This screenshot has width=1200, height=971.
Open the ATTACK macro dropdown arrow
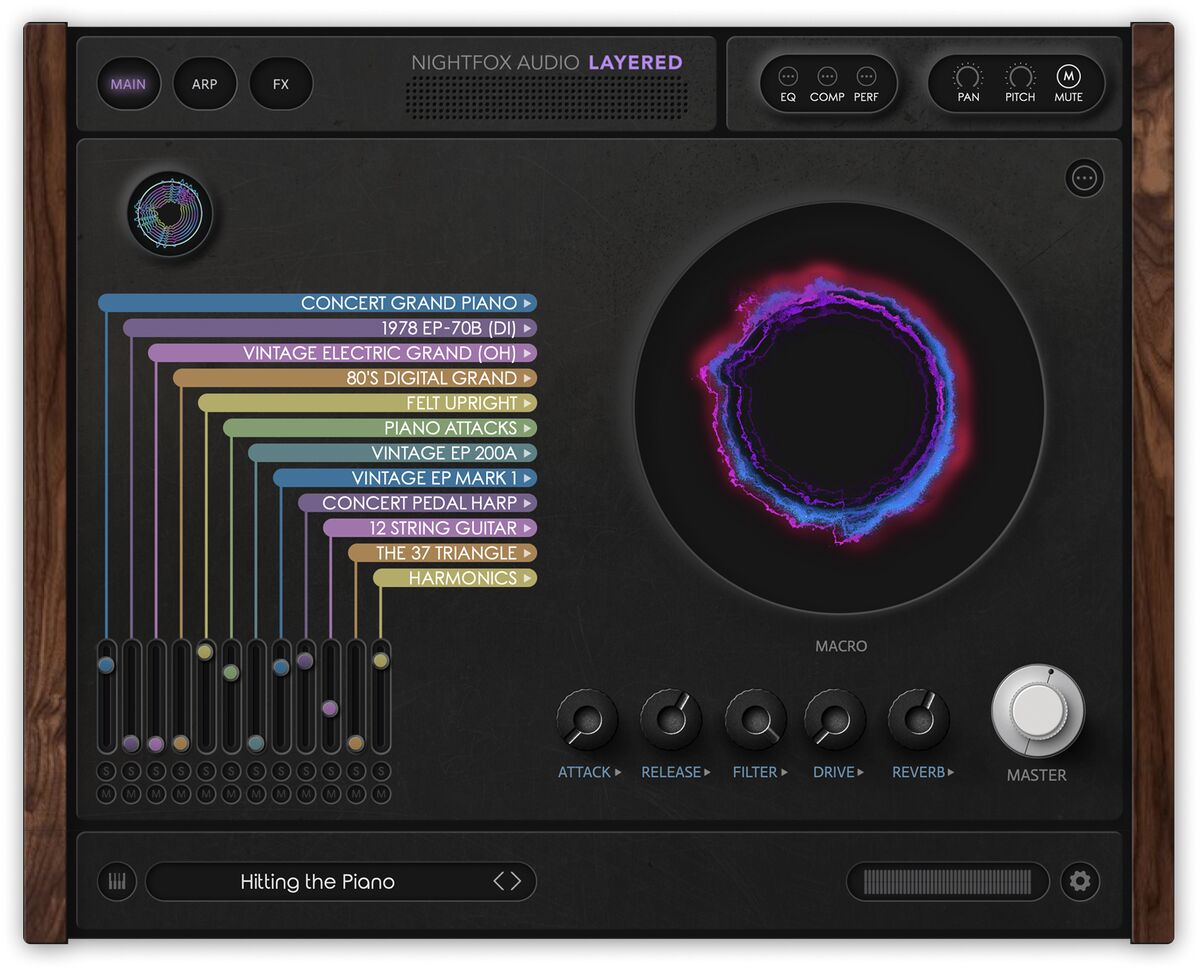pos(618,772)
